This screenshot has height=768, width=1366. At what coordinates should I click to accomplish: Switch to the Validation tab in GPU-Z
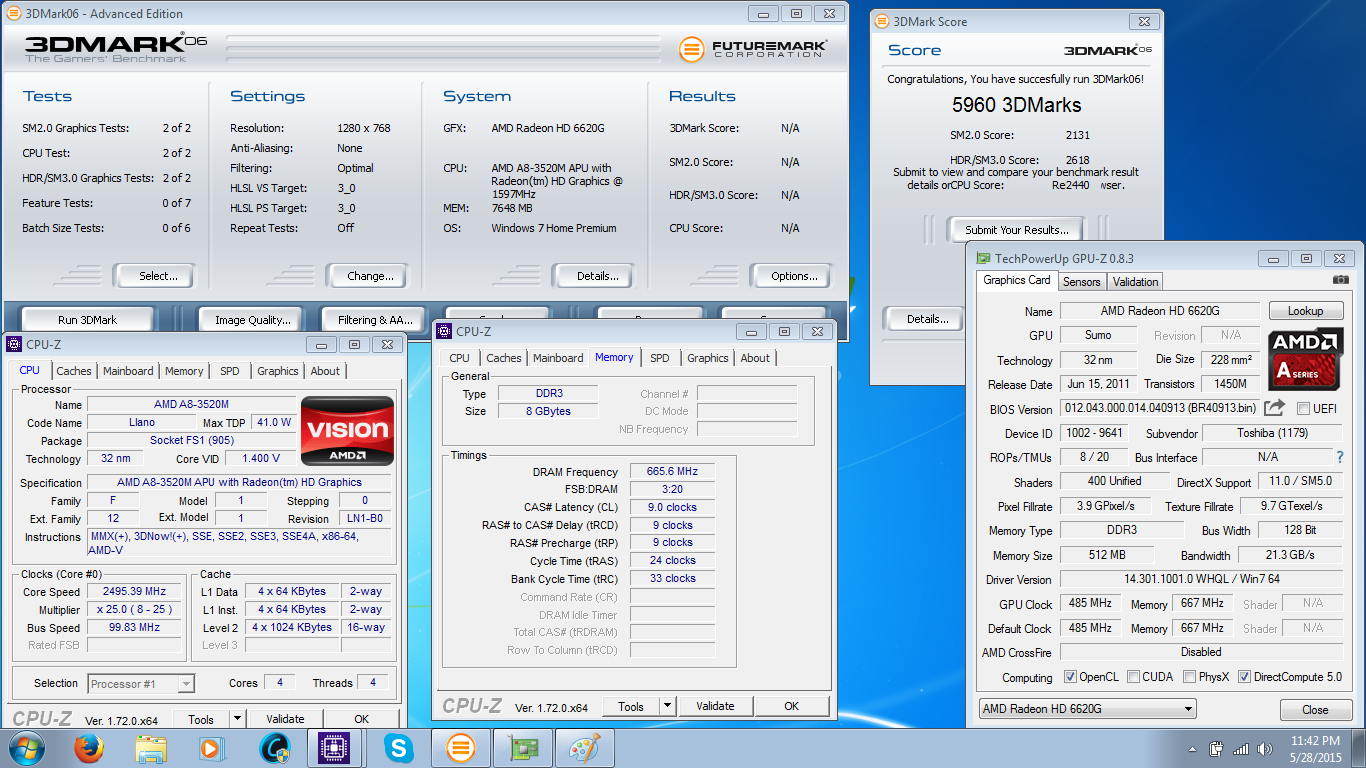[x=1135, y=282]
